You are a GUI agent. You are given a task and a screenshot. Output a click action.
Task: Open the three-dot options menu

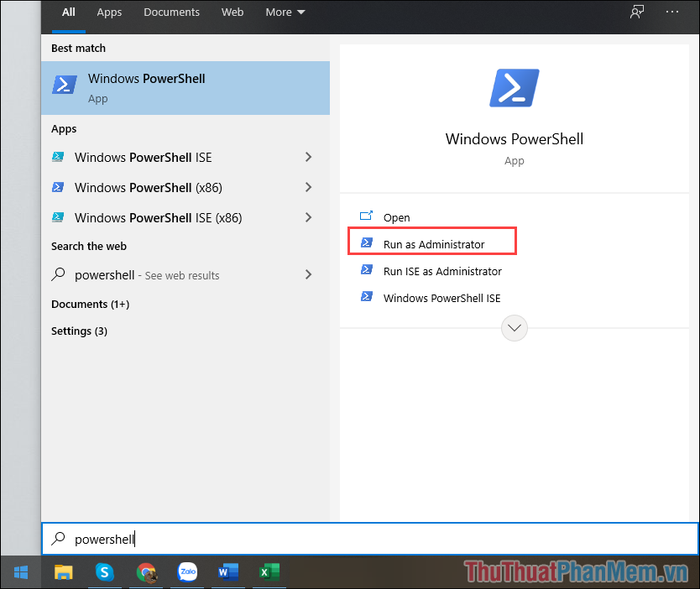672,12
